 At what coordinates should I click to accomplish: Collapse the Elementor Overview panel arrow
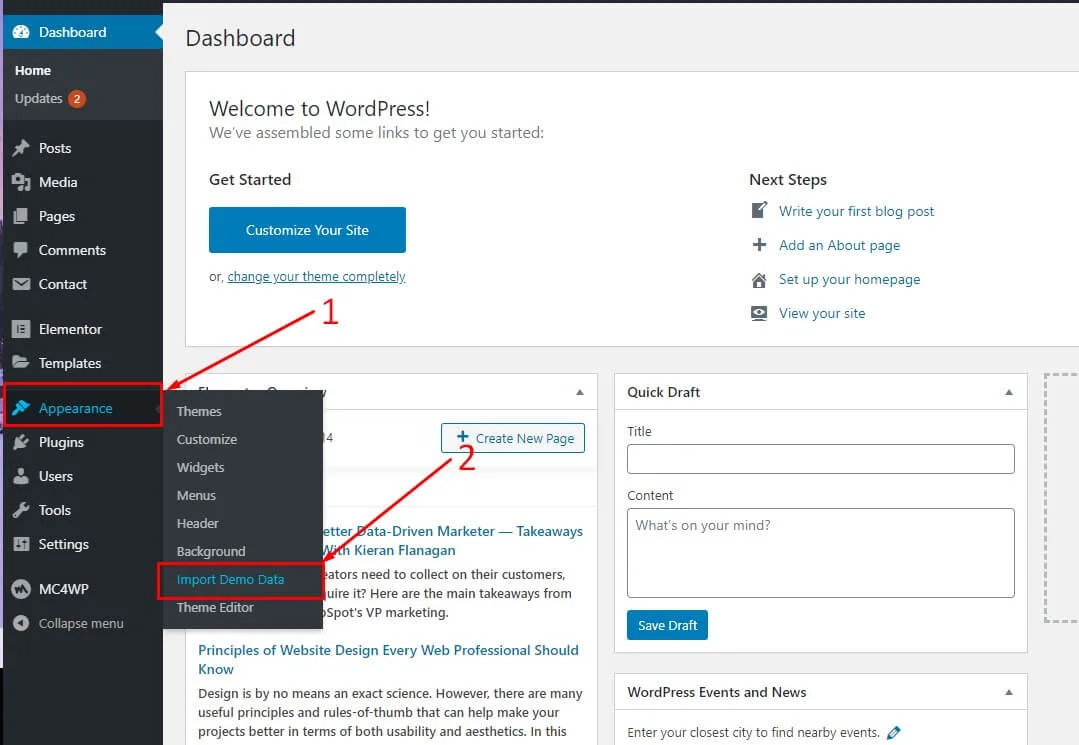[579, 392]
